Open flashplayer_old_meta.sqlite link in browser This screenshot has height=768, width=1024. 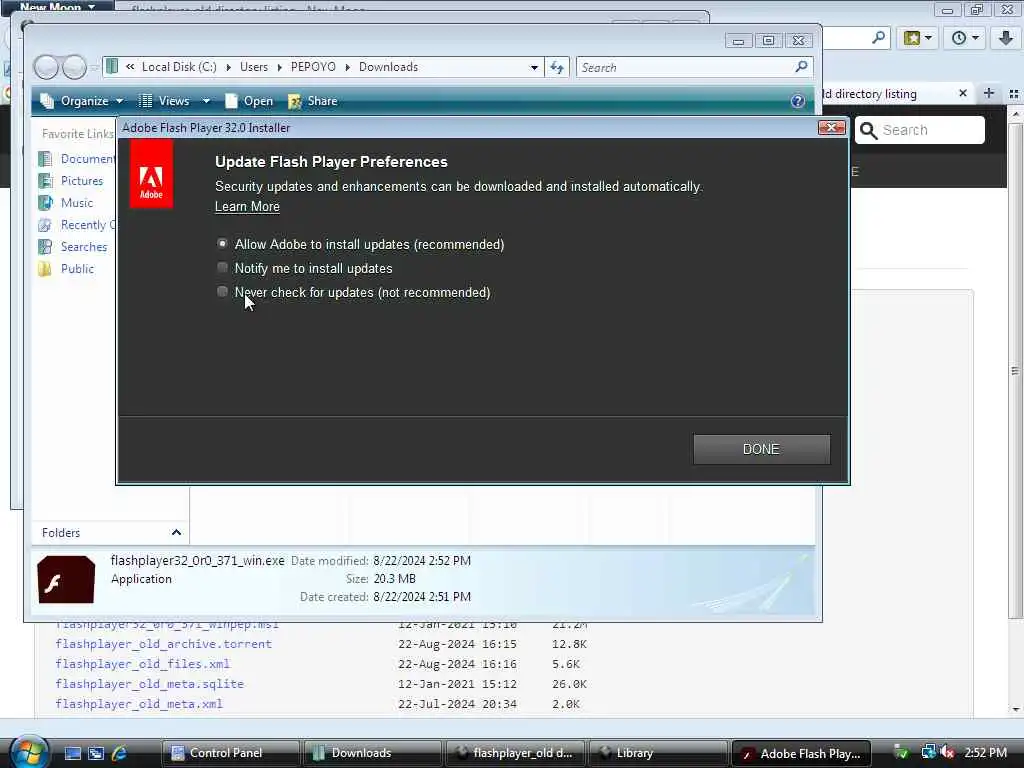(x=150, y=684)
